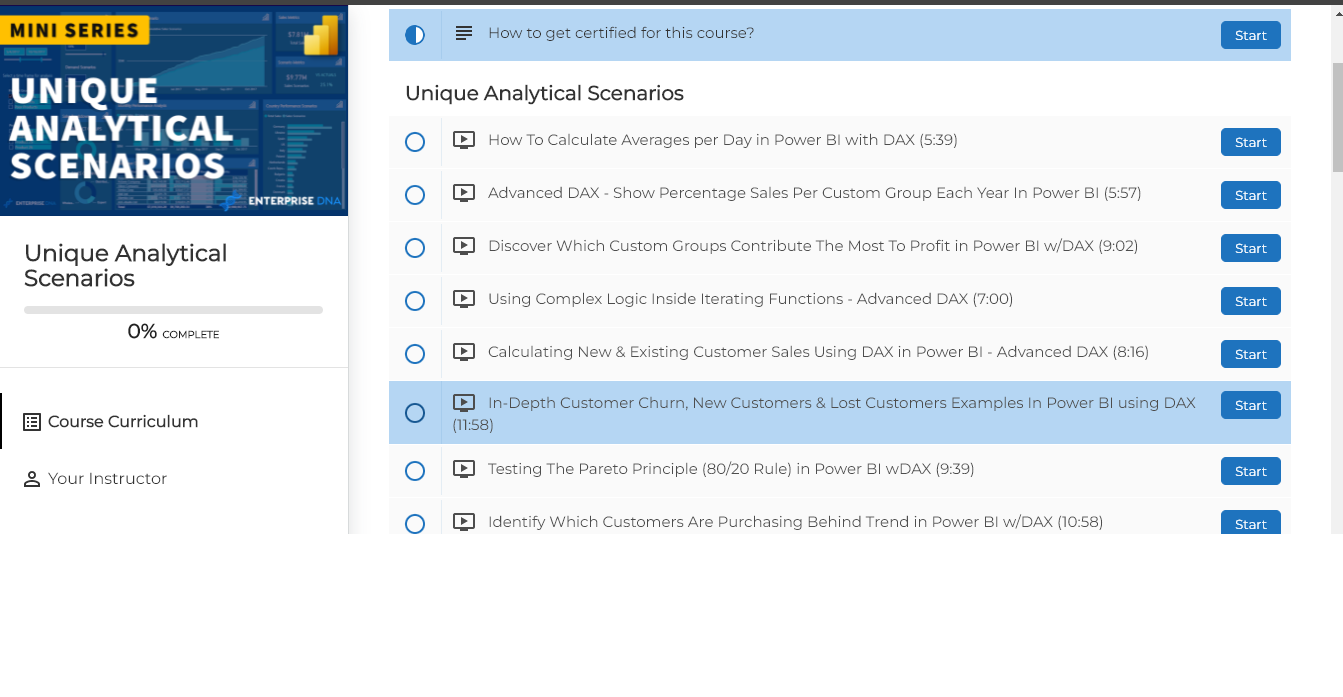Start Averages per Day in Power BI lesson
1343x697 pixels.
(x=1250, y=142)
